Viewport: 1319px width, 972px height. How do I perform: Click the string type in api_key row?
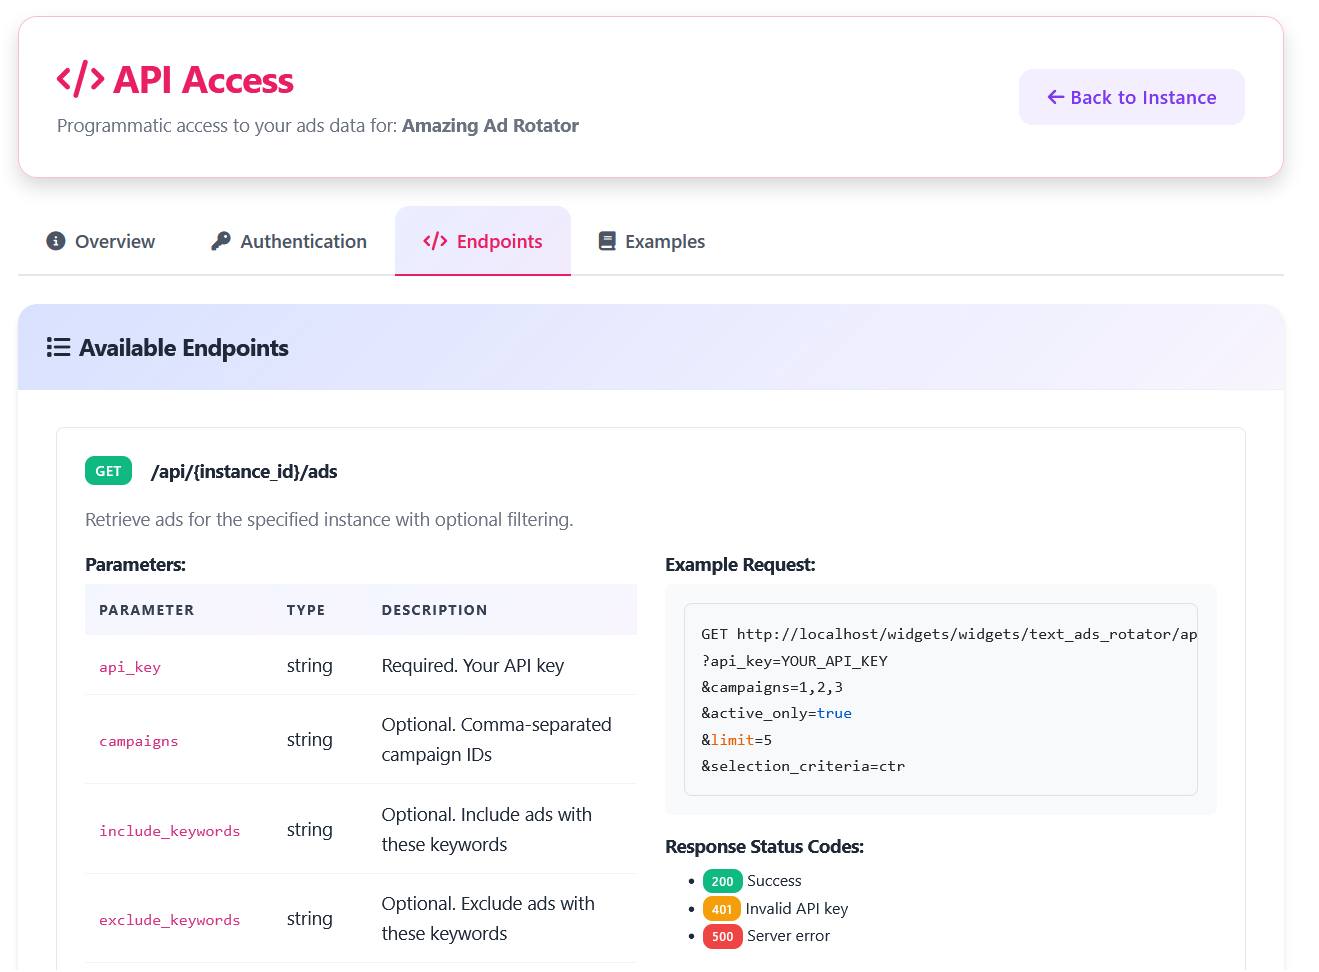pyautogui.click(x=310, y=666)
